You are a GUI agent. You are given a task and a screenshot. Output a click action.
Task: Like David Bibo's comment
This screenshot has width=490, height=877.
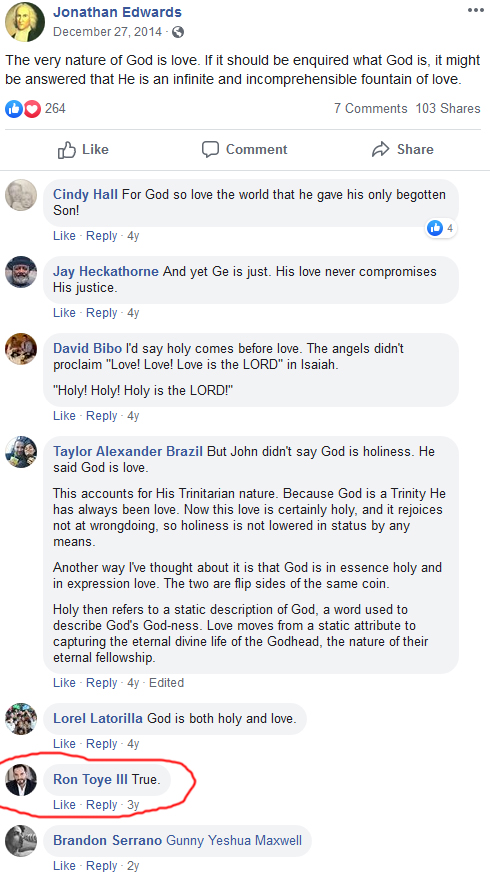[64, 416]
